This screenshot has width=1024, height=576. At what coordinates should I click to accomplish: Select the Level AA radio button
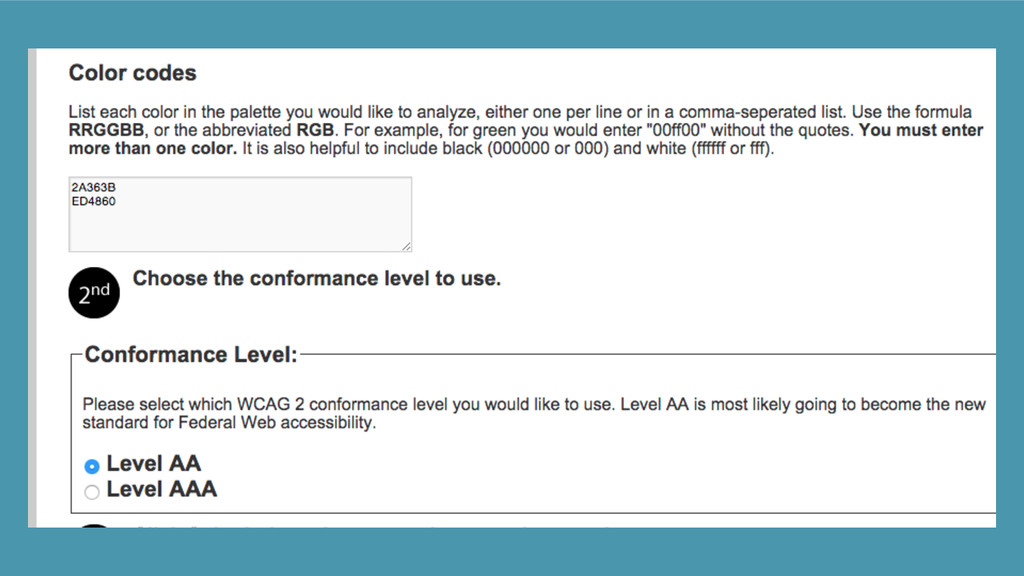click(x=91, y=466)
